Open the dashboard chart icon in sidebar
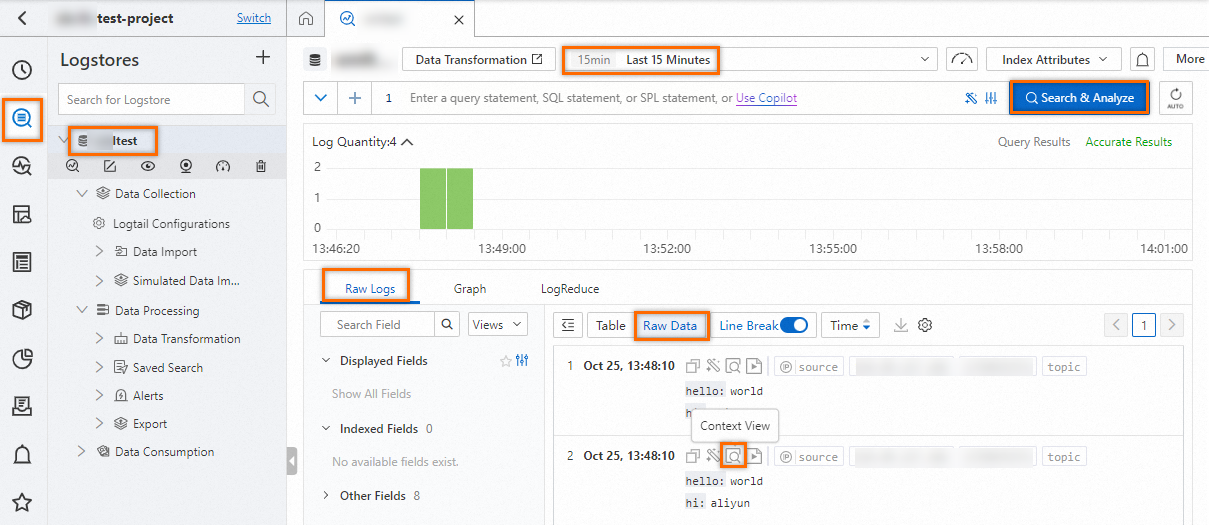This screenshot has width=1209, height=525. coord(22,214)
